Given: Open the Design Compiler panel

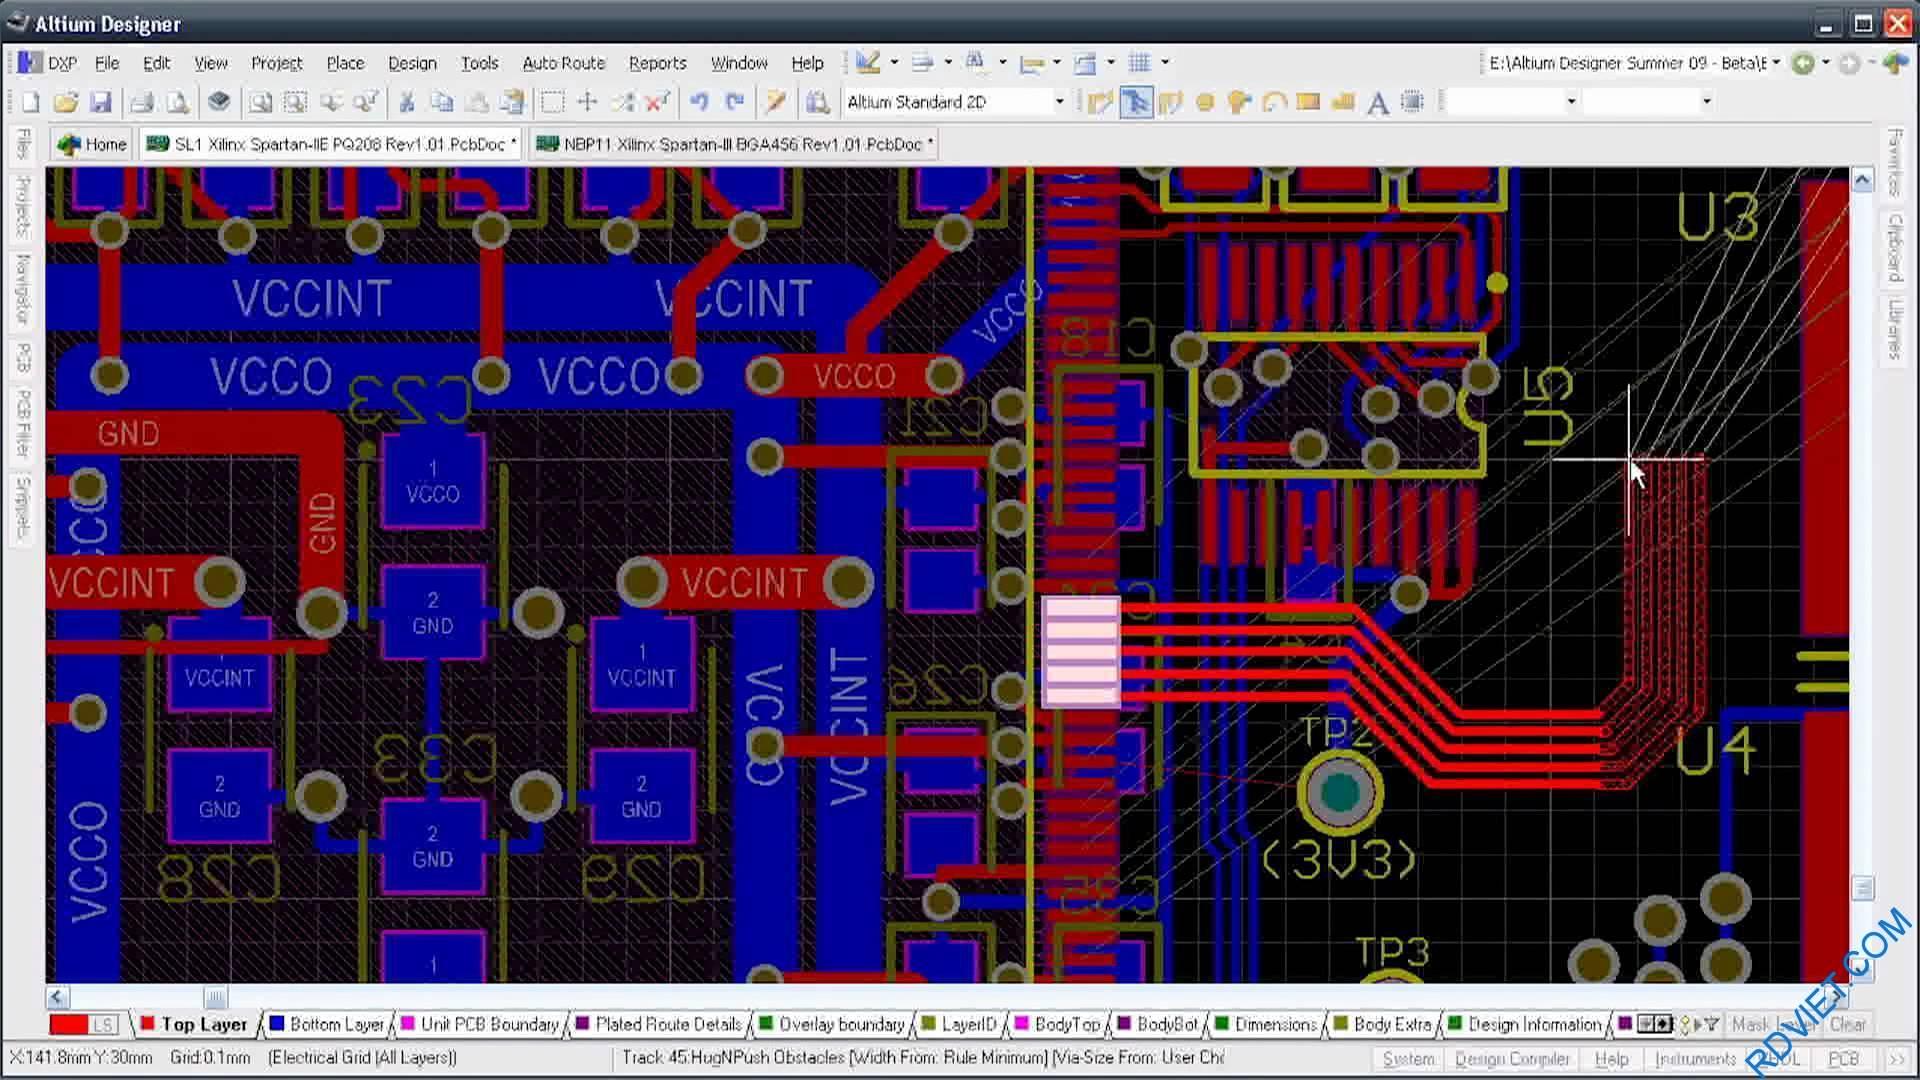Looking at the screenshot, I should point(1513,1058).
